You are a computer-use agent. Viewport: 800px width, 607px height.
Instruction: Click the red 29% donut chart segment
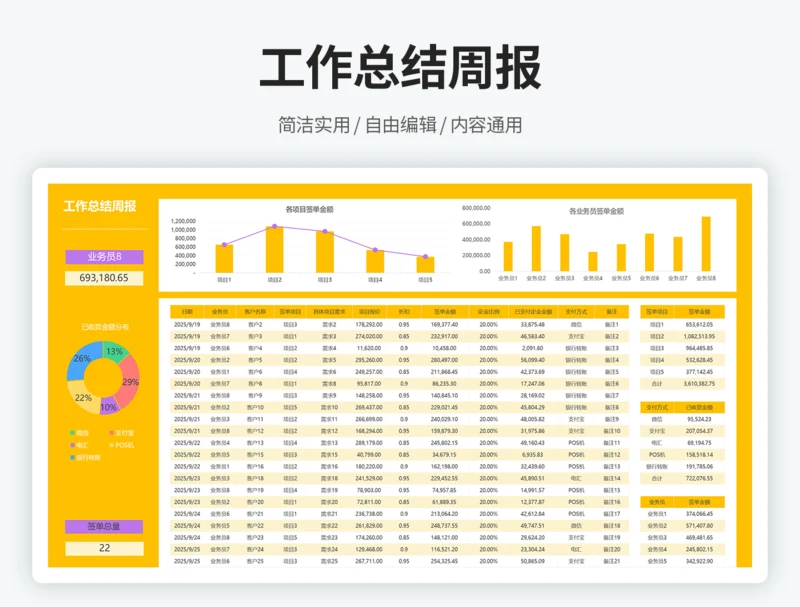[x=130, y=382]
